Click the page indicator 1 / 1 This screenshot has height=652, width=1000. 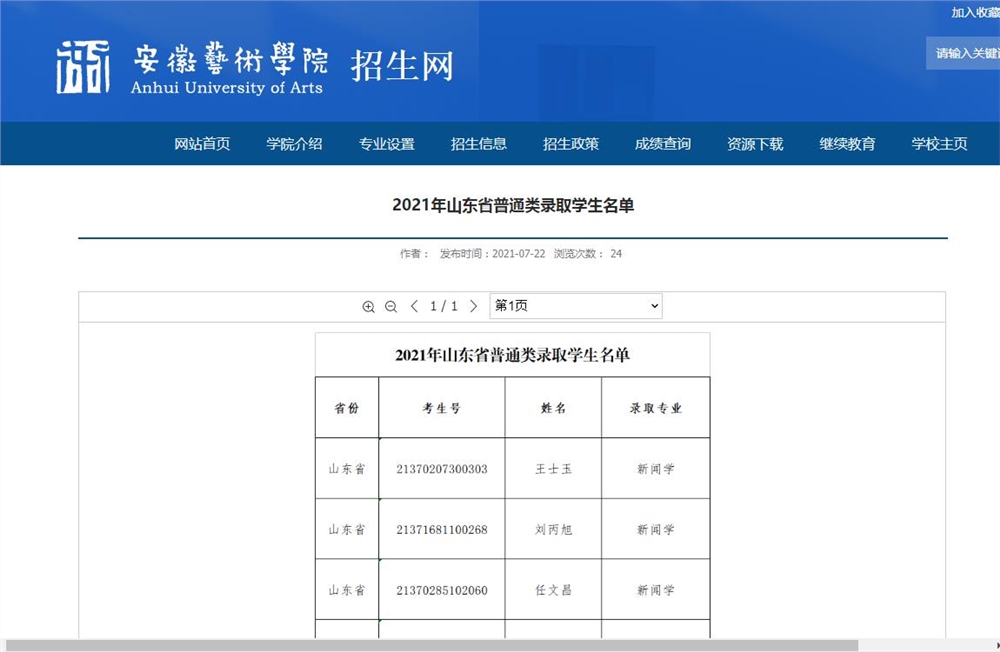[443, 306]
